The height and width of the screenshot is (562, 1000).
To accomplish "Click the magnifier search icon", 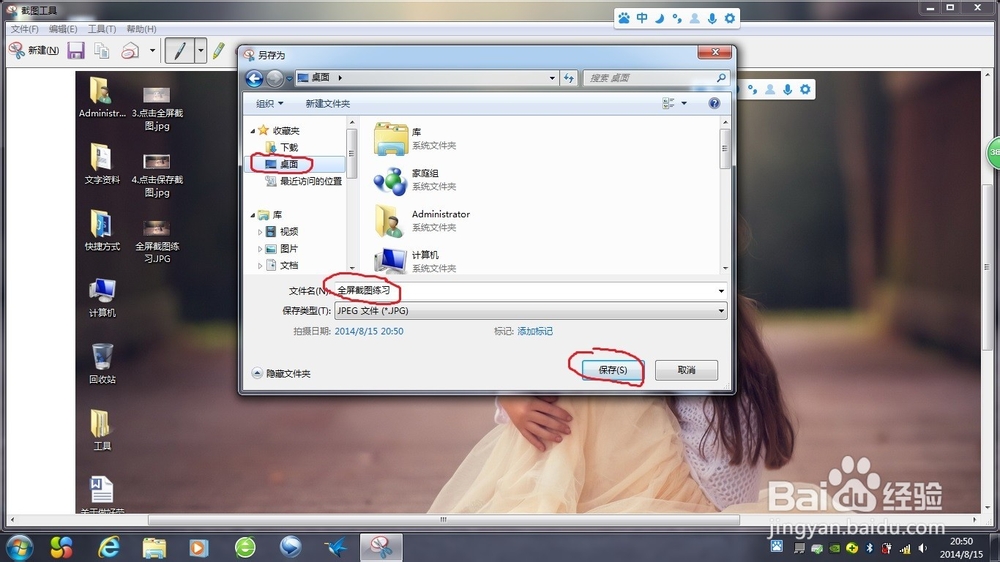I will pos(721,78).
